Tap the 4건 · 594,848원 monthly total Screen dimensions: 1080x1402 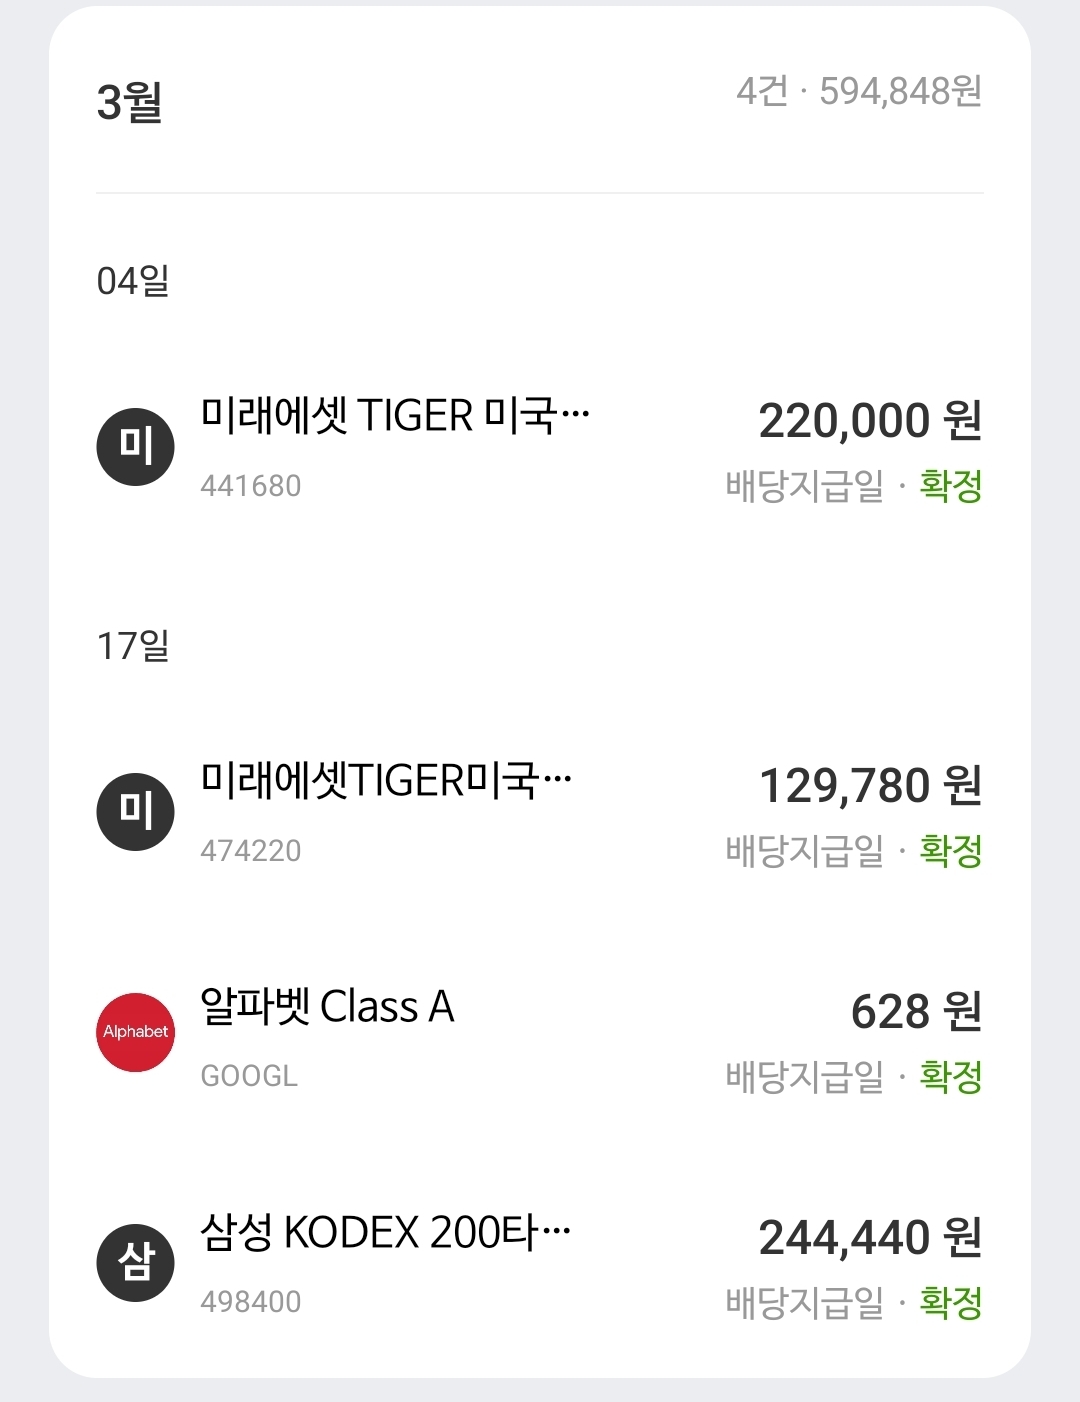[x=858, y=92]
